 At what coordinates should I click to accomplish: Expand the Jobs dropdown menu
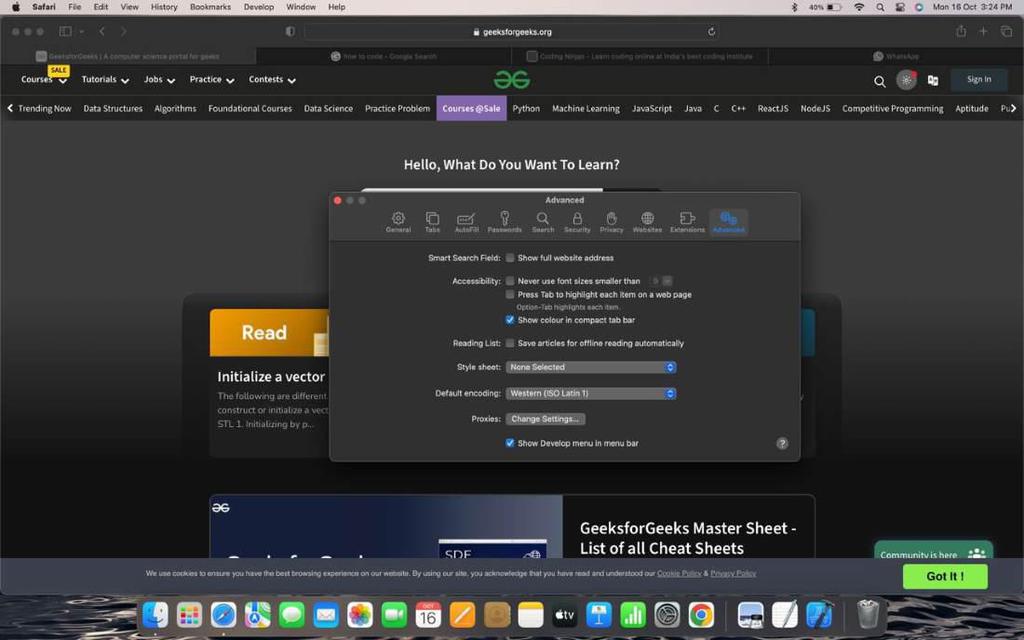point(159,80)
